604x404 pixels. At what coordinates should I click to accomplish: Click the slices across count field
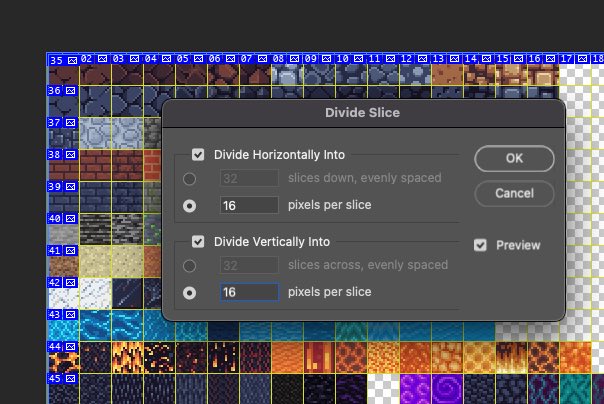249,265
